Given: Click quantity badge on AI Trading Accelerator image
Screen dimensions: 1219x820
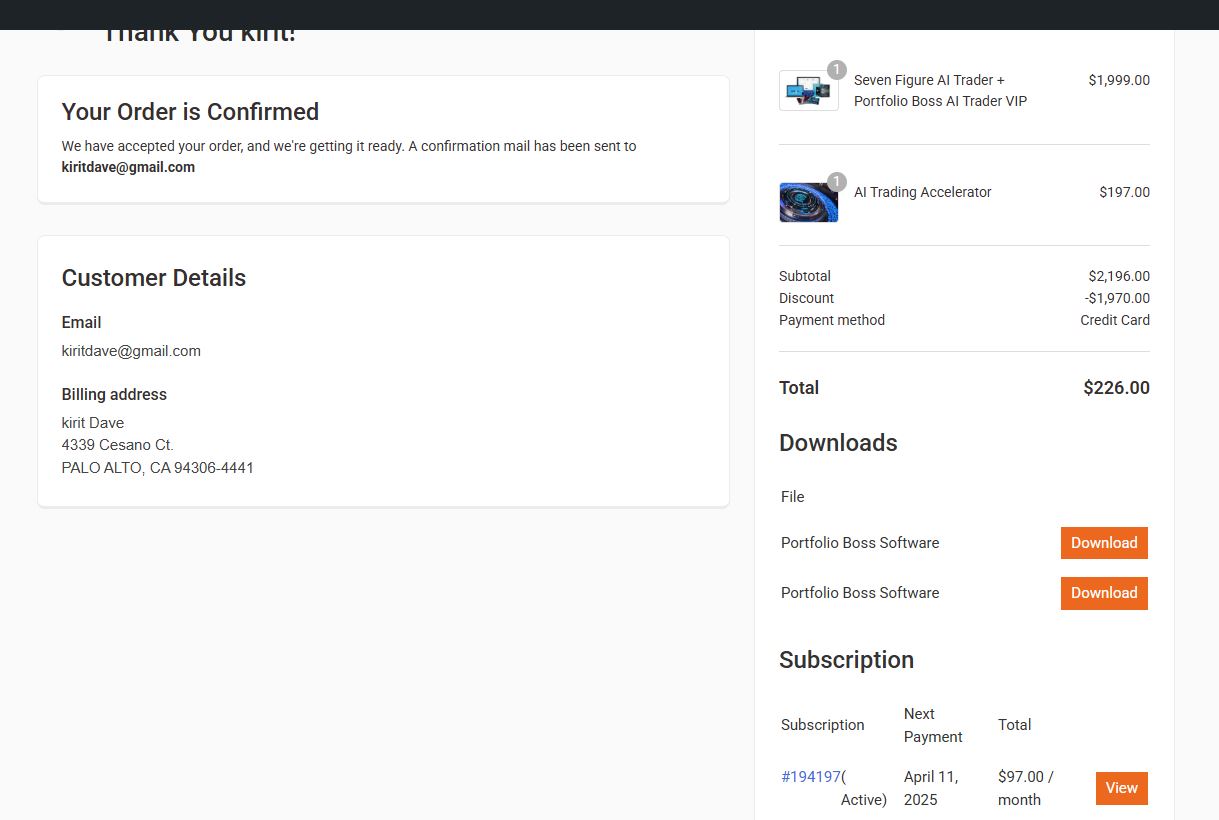Looking at the screenshot, I should [837, 182].
